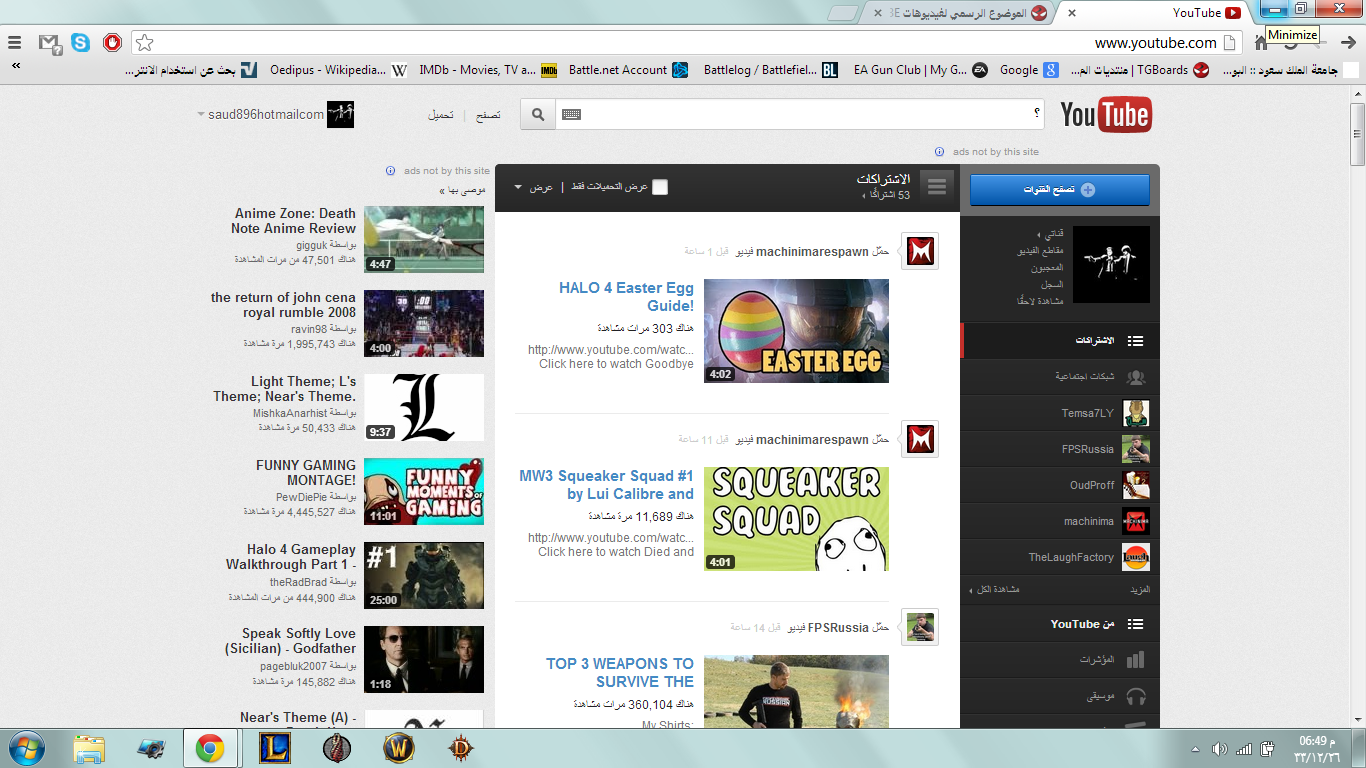The height and width of the screenshot is (768, 1366).
Task: Switch to the الموضوع الرسمي tab
Action: click(x=961, y=13)
